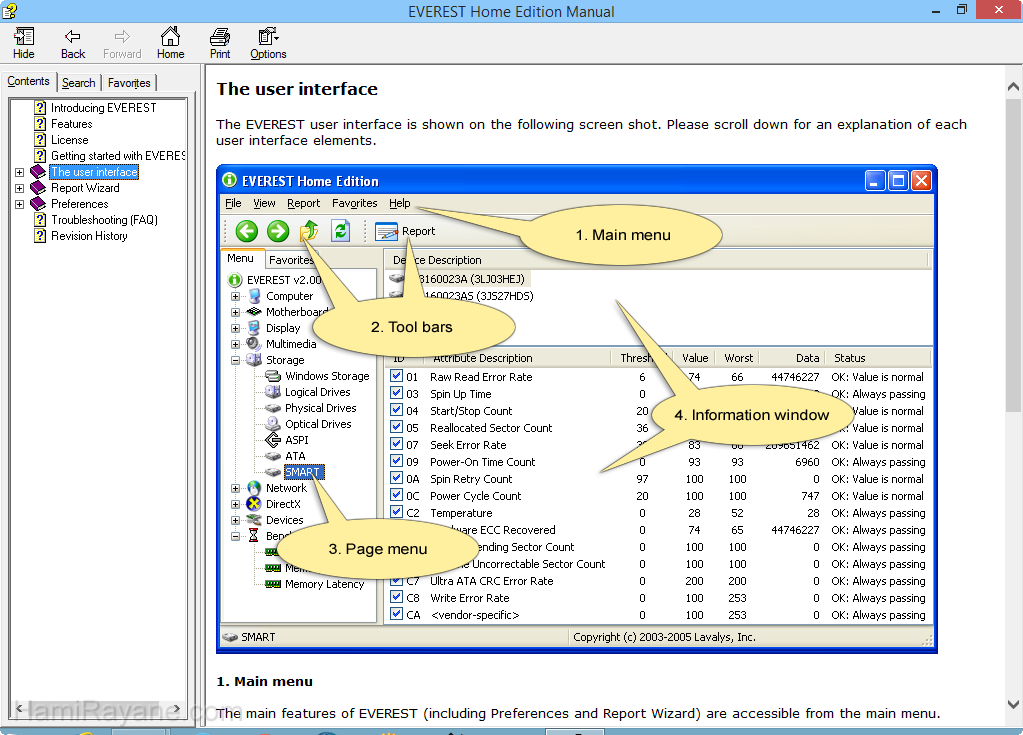Click the Forward arrow in the help toolbar
Viewport: 1023px width, 735px height.
click(x=122, y=44)
